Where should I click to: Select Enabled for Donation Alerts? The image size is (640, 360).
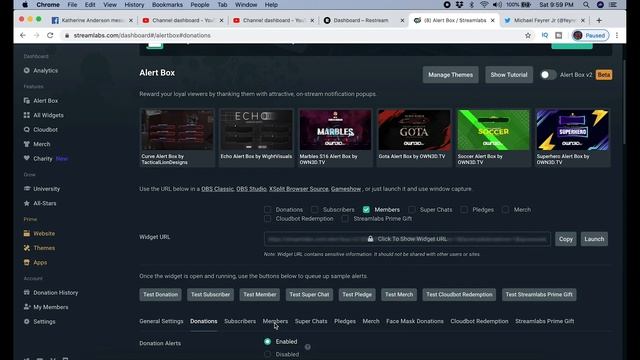pyautogui.click(x=267, y=342)
